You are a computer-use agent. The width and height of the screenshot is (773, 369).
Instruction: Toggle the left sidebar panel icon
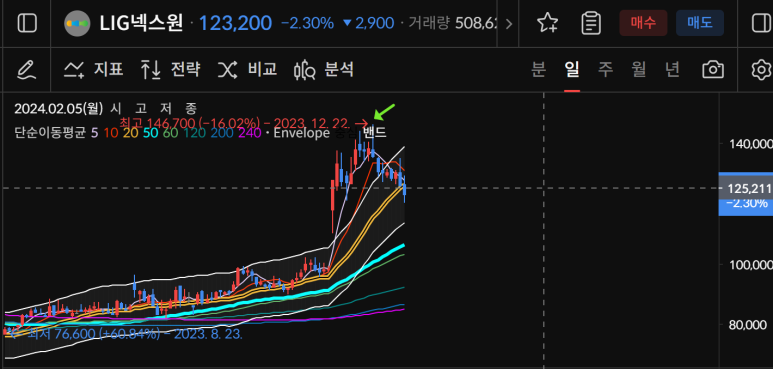tap(27, 23)
